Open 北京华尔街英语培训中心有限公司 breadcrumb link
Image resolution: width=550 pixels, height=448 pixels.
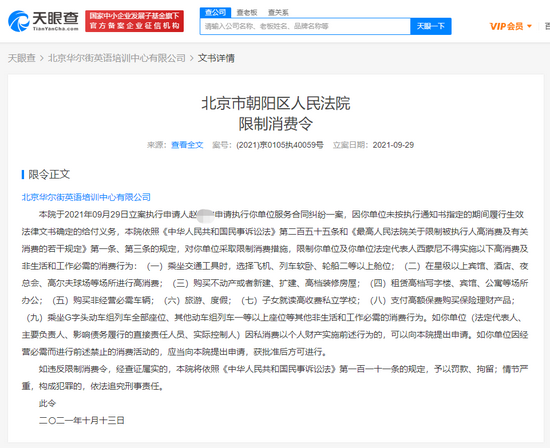point(117,58)
